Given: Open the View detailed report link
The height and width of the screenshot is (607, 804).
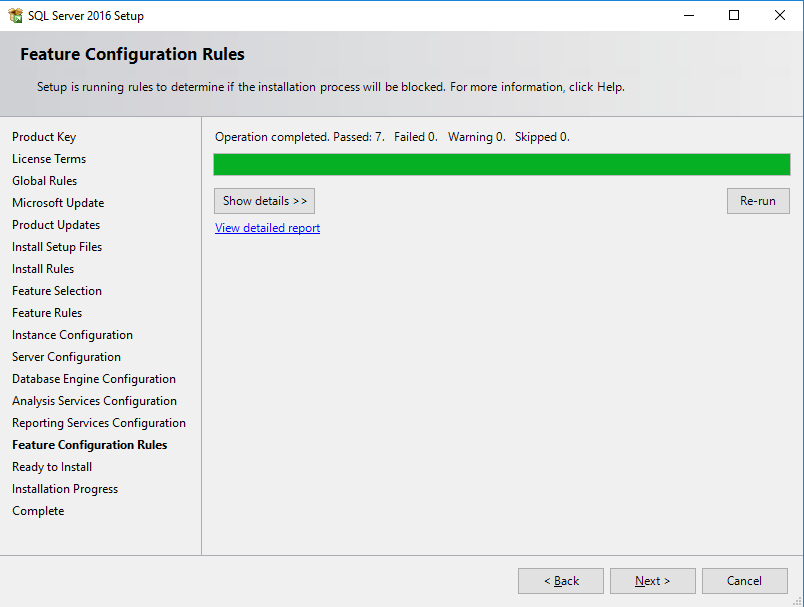Looking at the screenshot, I should 268,228.
